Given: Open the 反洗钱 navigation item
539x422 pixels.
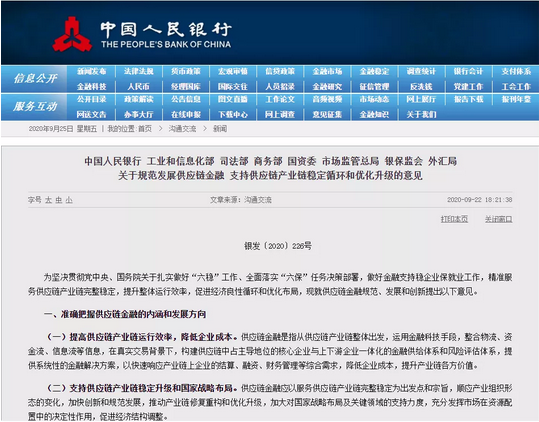Looking at the screenshot, I should pyautogui.click(x=421, y=87).
